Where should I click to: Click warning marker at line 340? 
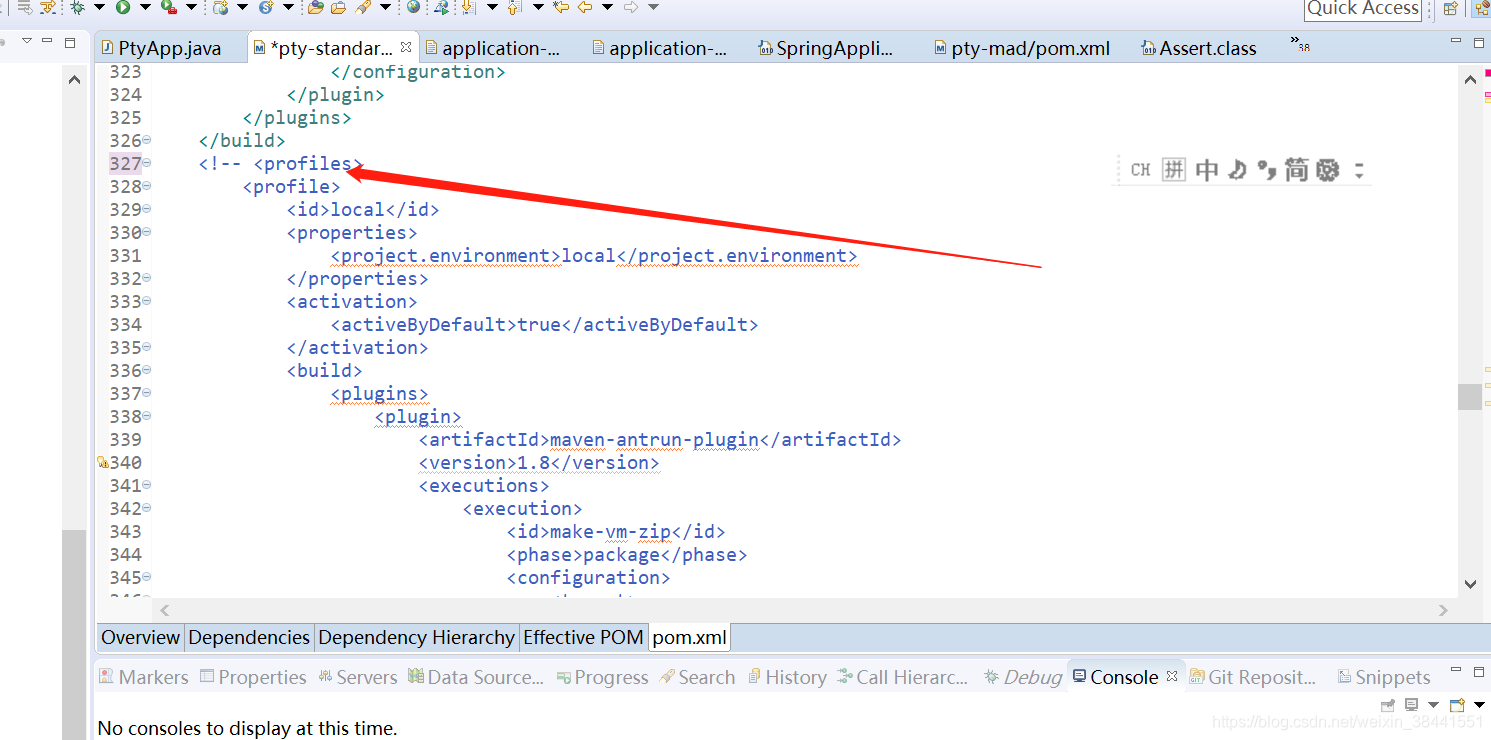[x=102, y=462]
